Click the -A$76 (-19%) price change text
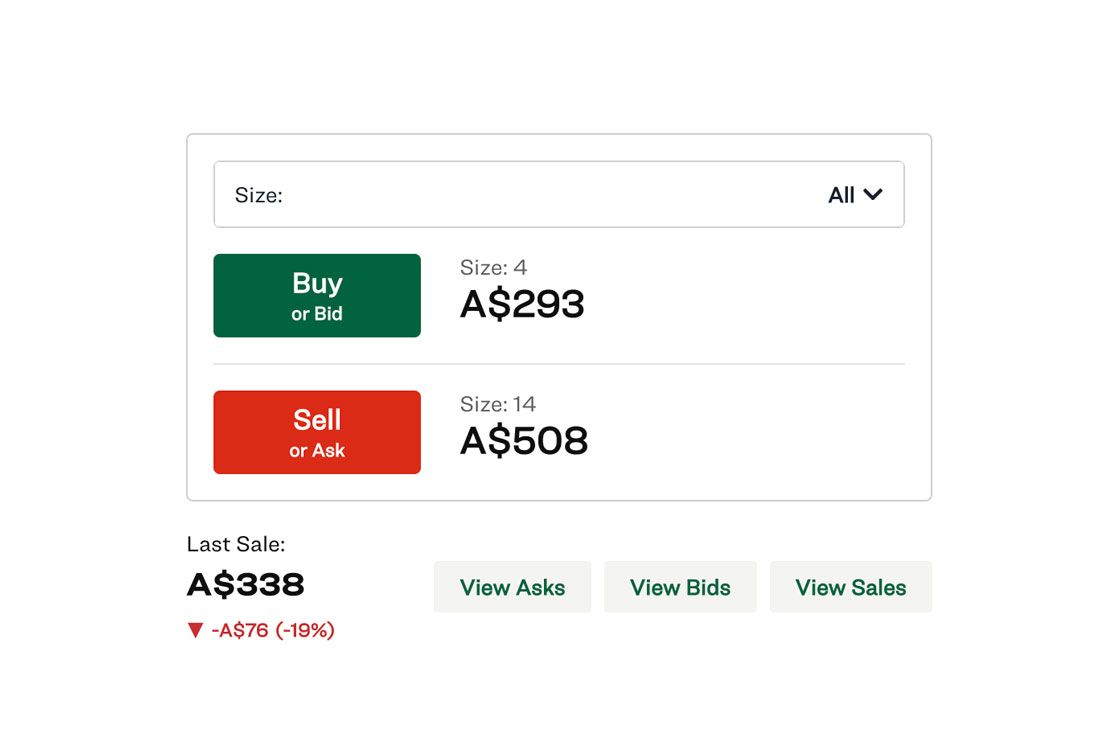This screenshot has height=735, width=1100. pos(273,631)
